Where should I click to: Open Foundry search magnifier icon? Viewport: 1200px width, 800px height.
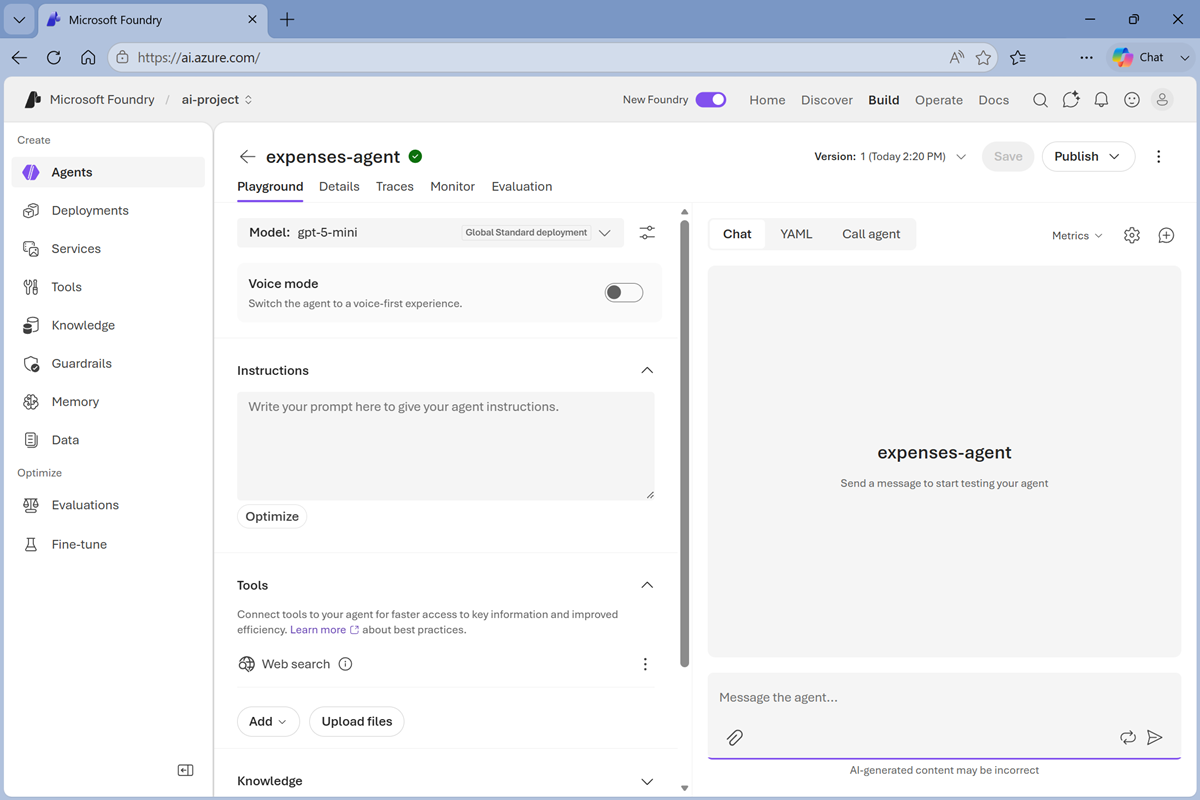[1040, 100]
